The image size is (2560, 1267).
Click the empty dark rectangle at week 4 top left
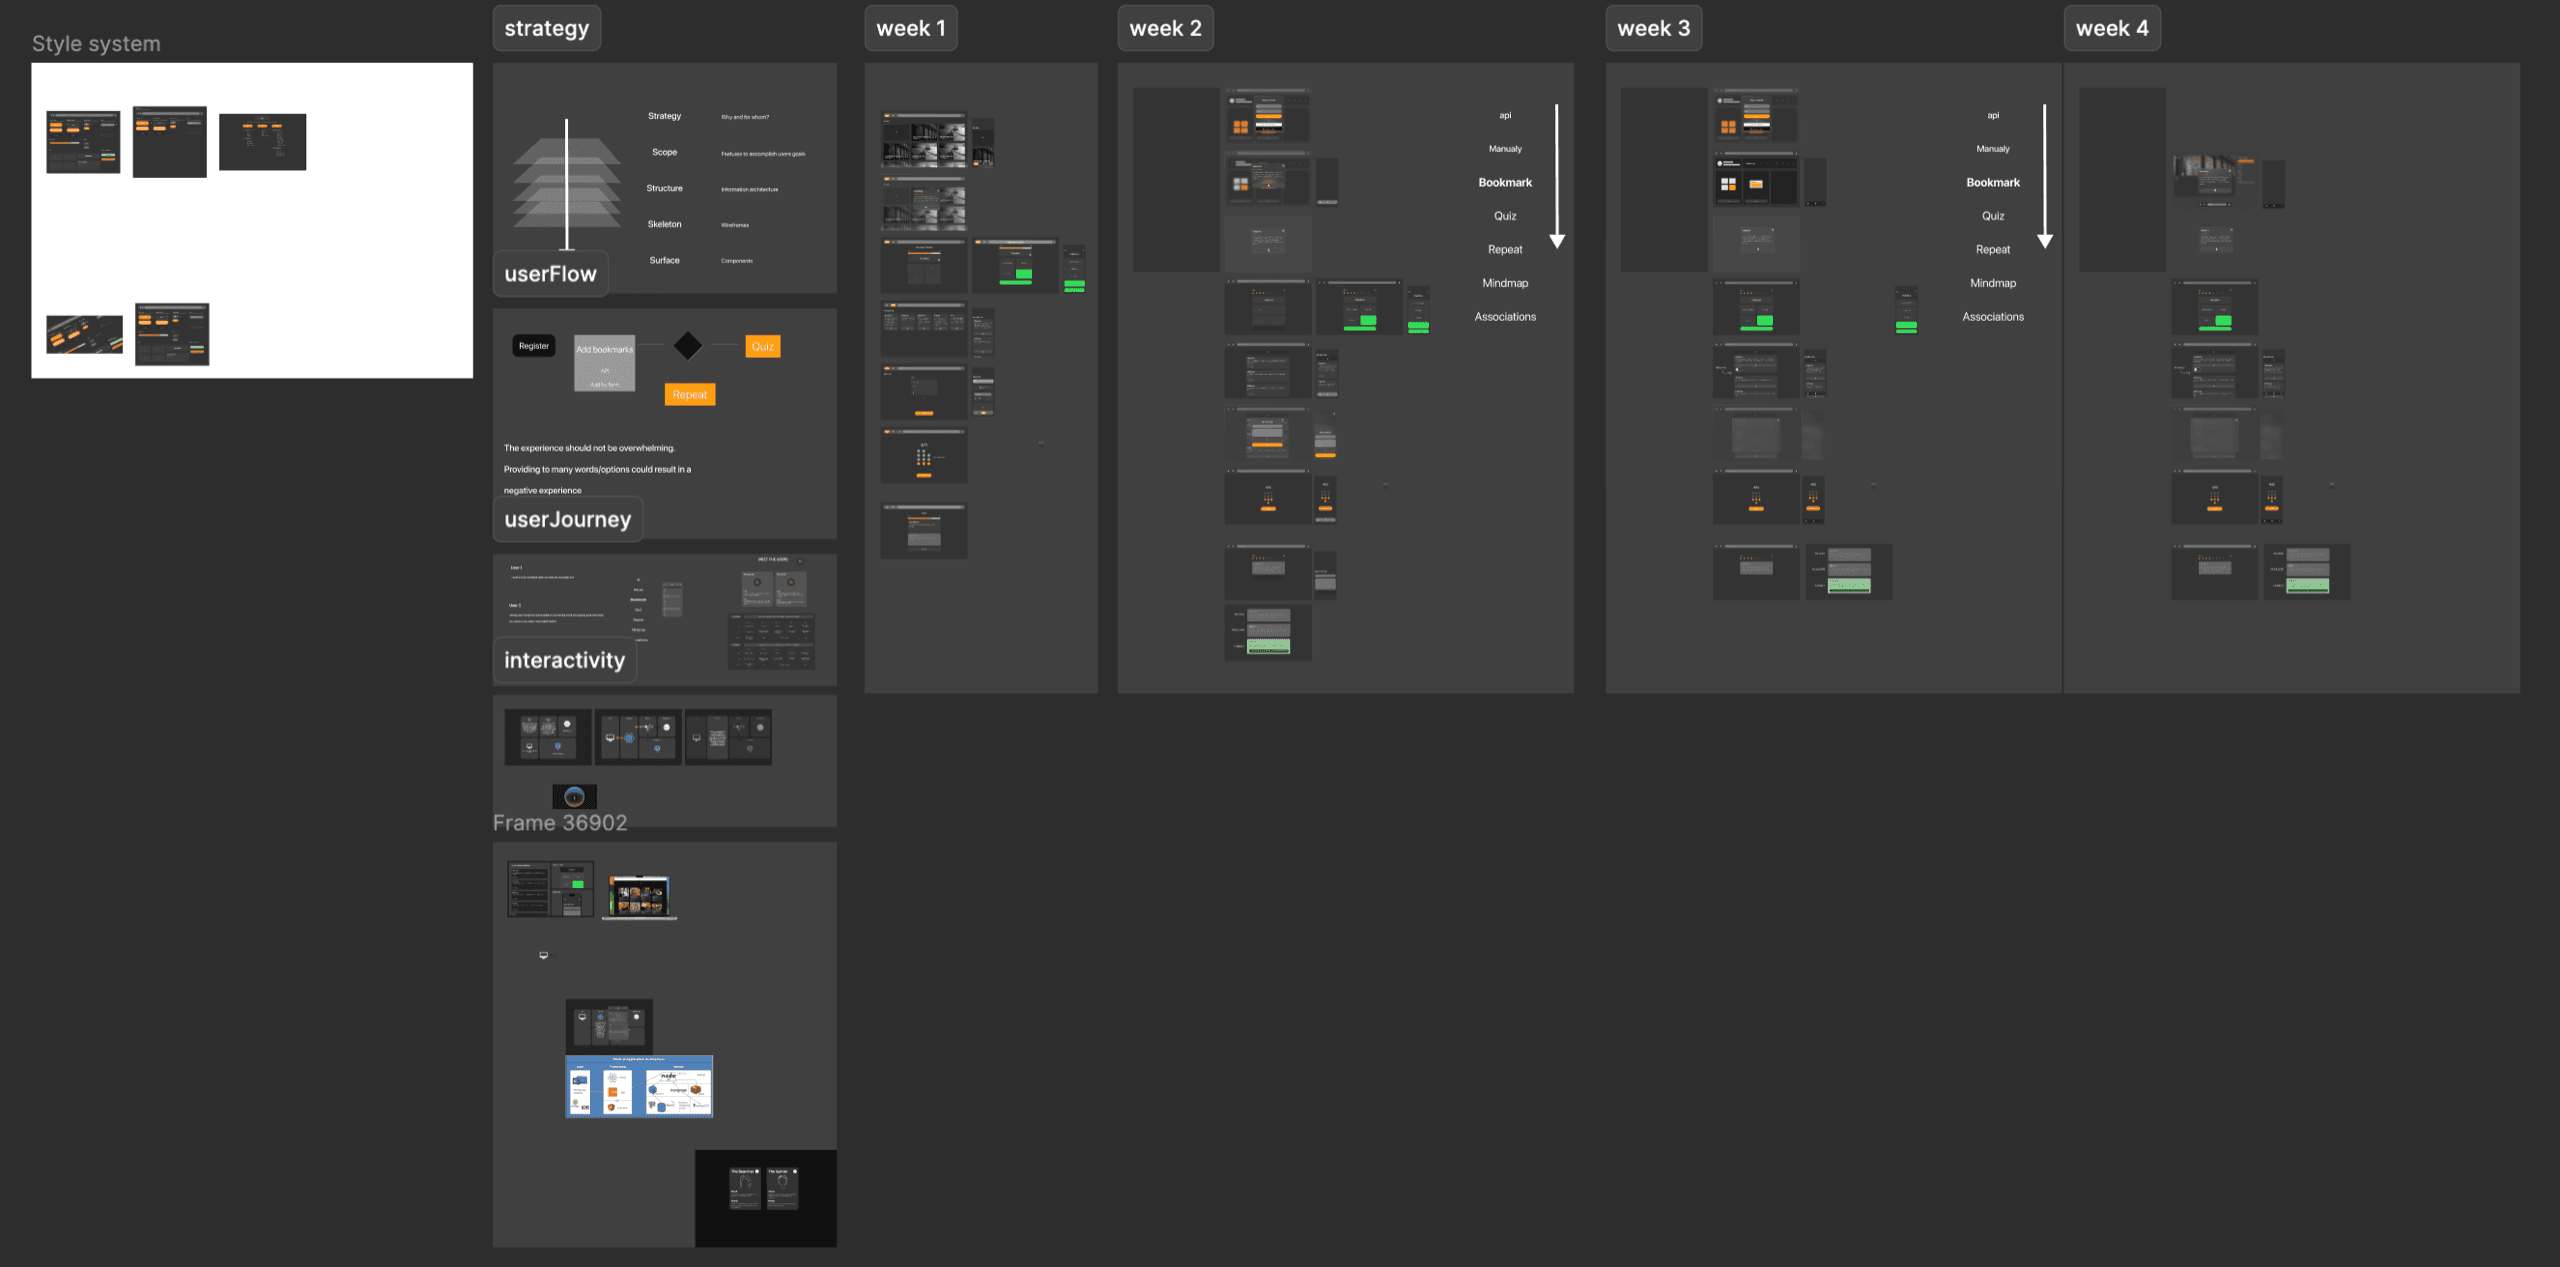click(2123, 180)
